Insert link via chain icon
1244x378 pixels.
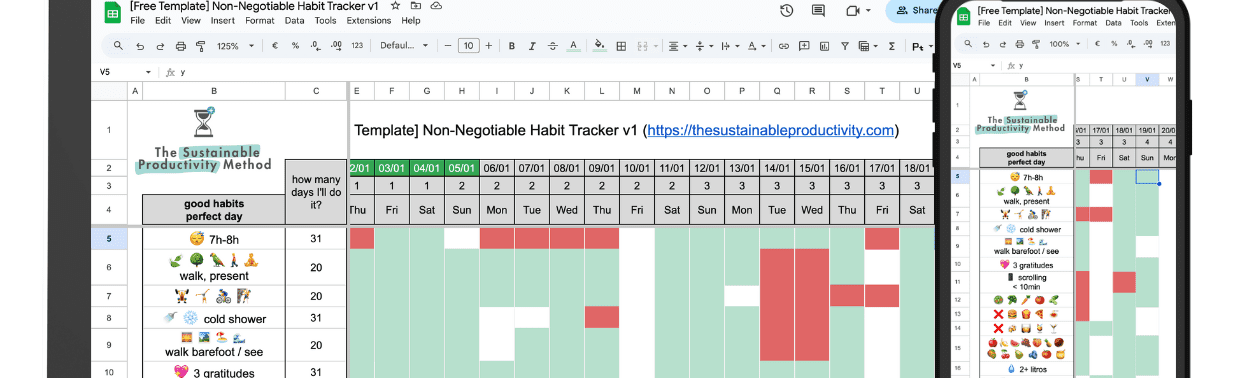pyautogui.click(x=784, y=46)
